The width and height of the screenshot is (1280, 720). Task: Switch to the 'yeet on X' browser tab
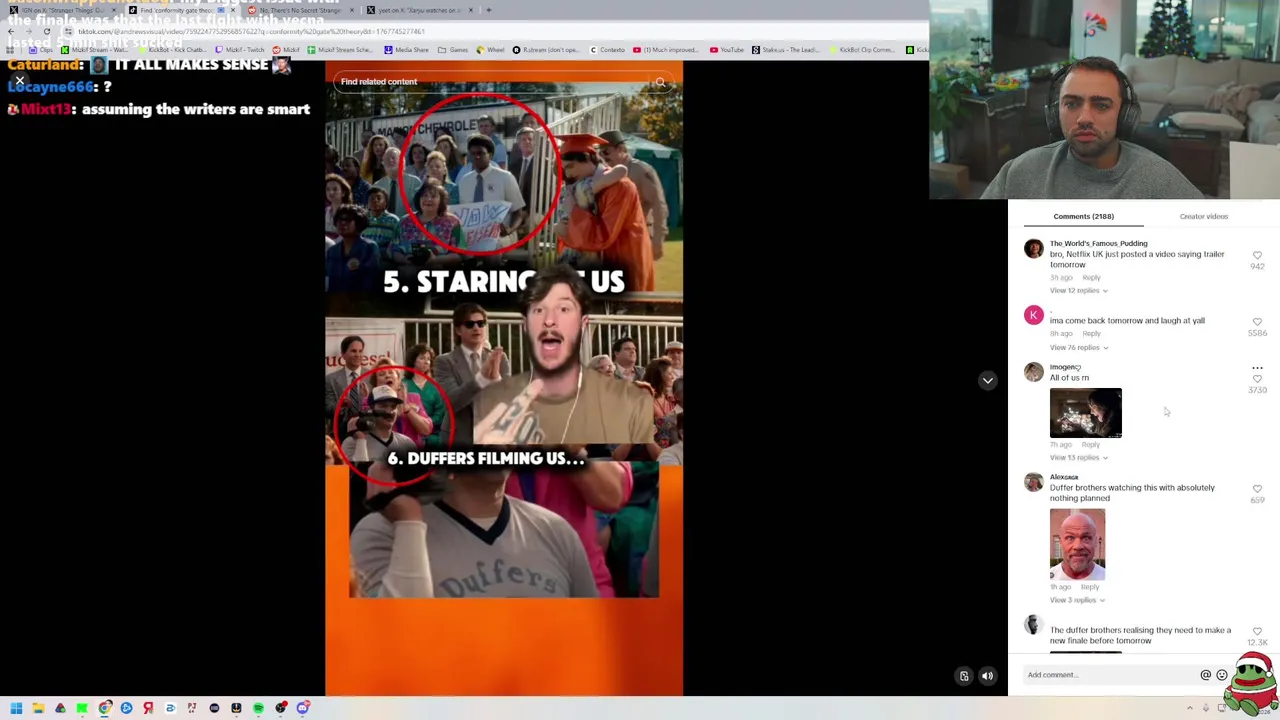pos(418,10)
